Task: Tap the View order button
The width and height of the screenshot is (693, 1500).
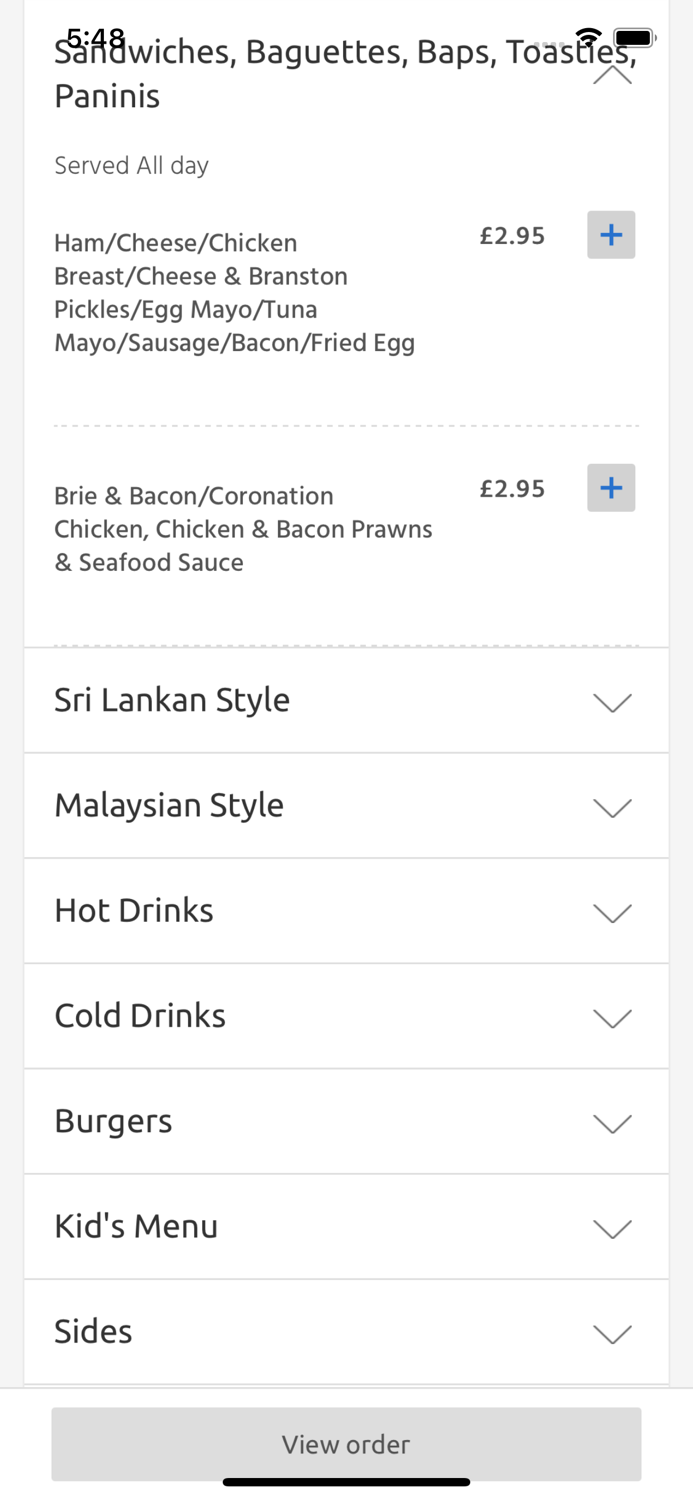Action: pos(346,1444)
